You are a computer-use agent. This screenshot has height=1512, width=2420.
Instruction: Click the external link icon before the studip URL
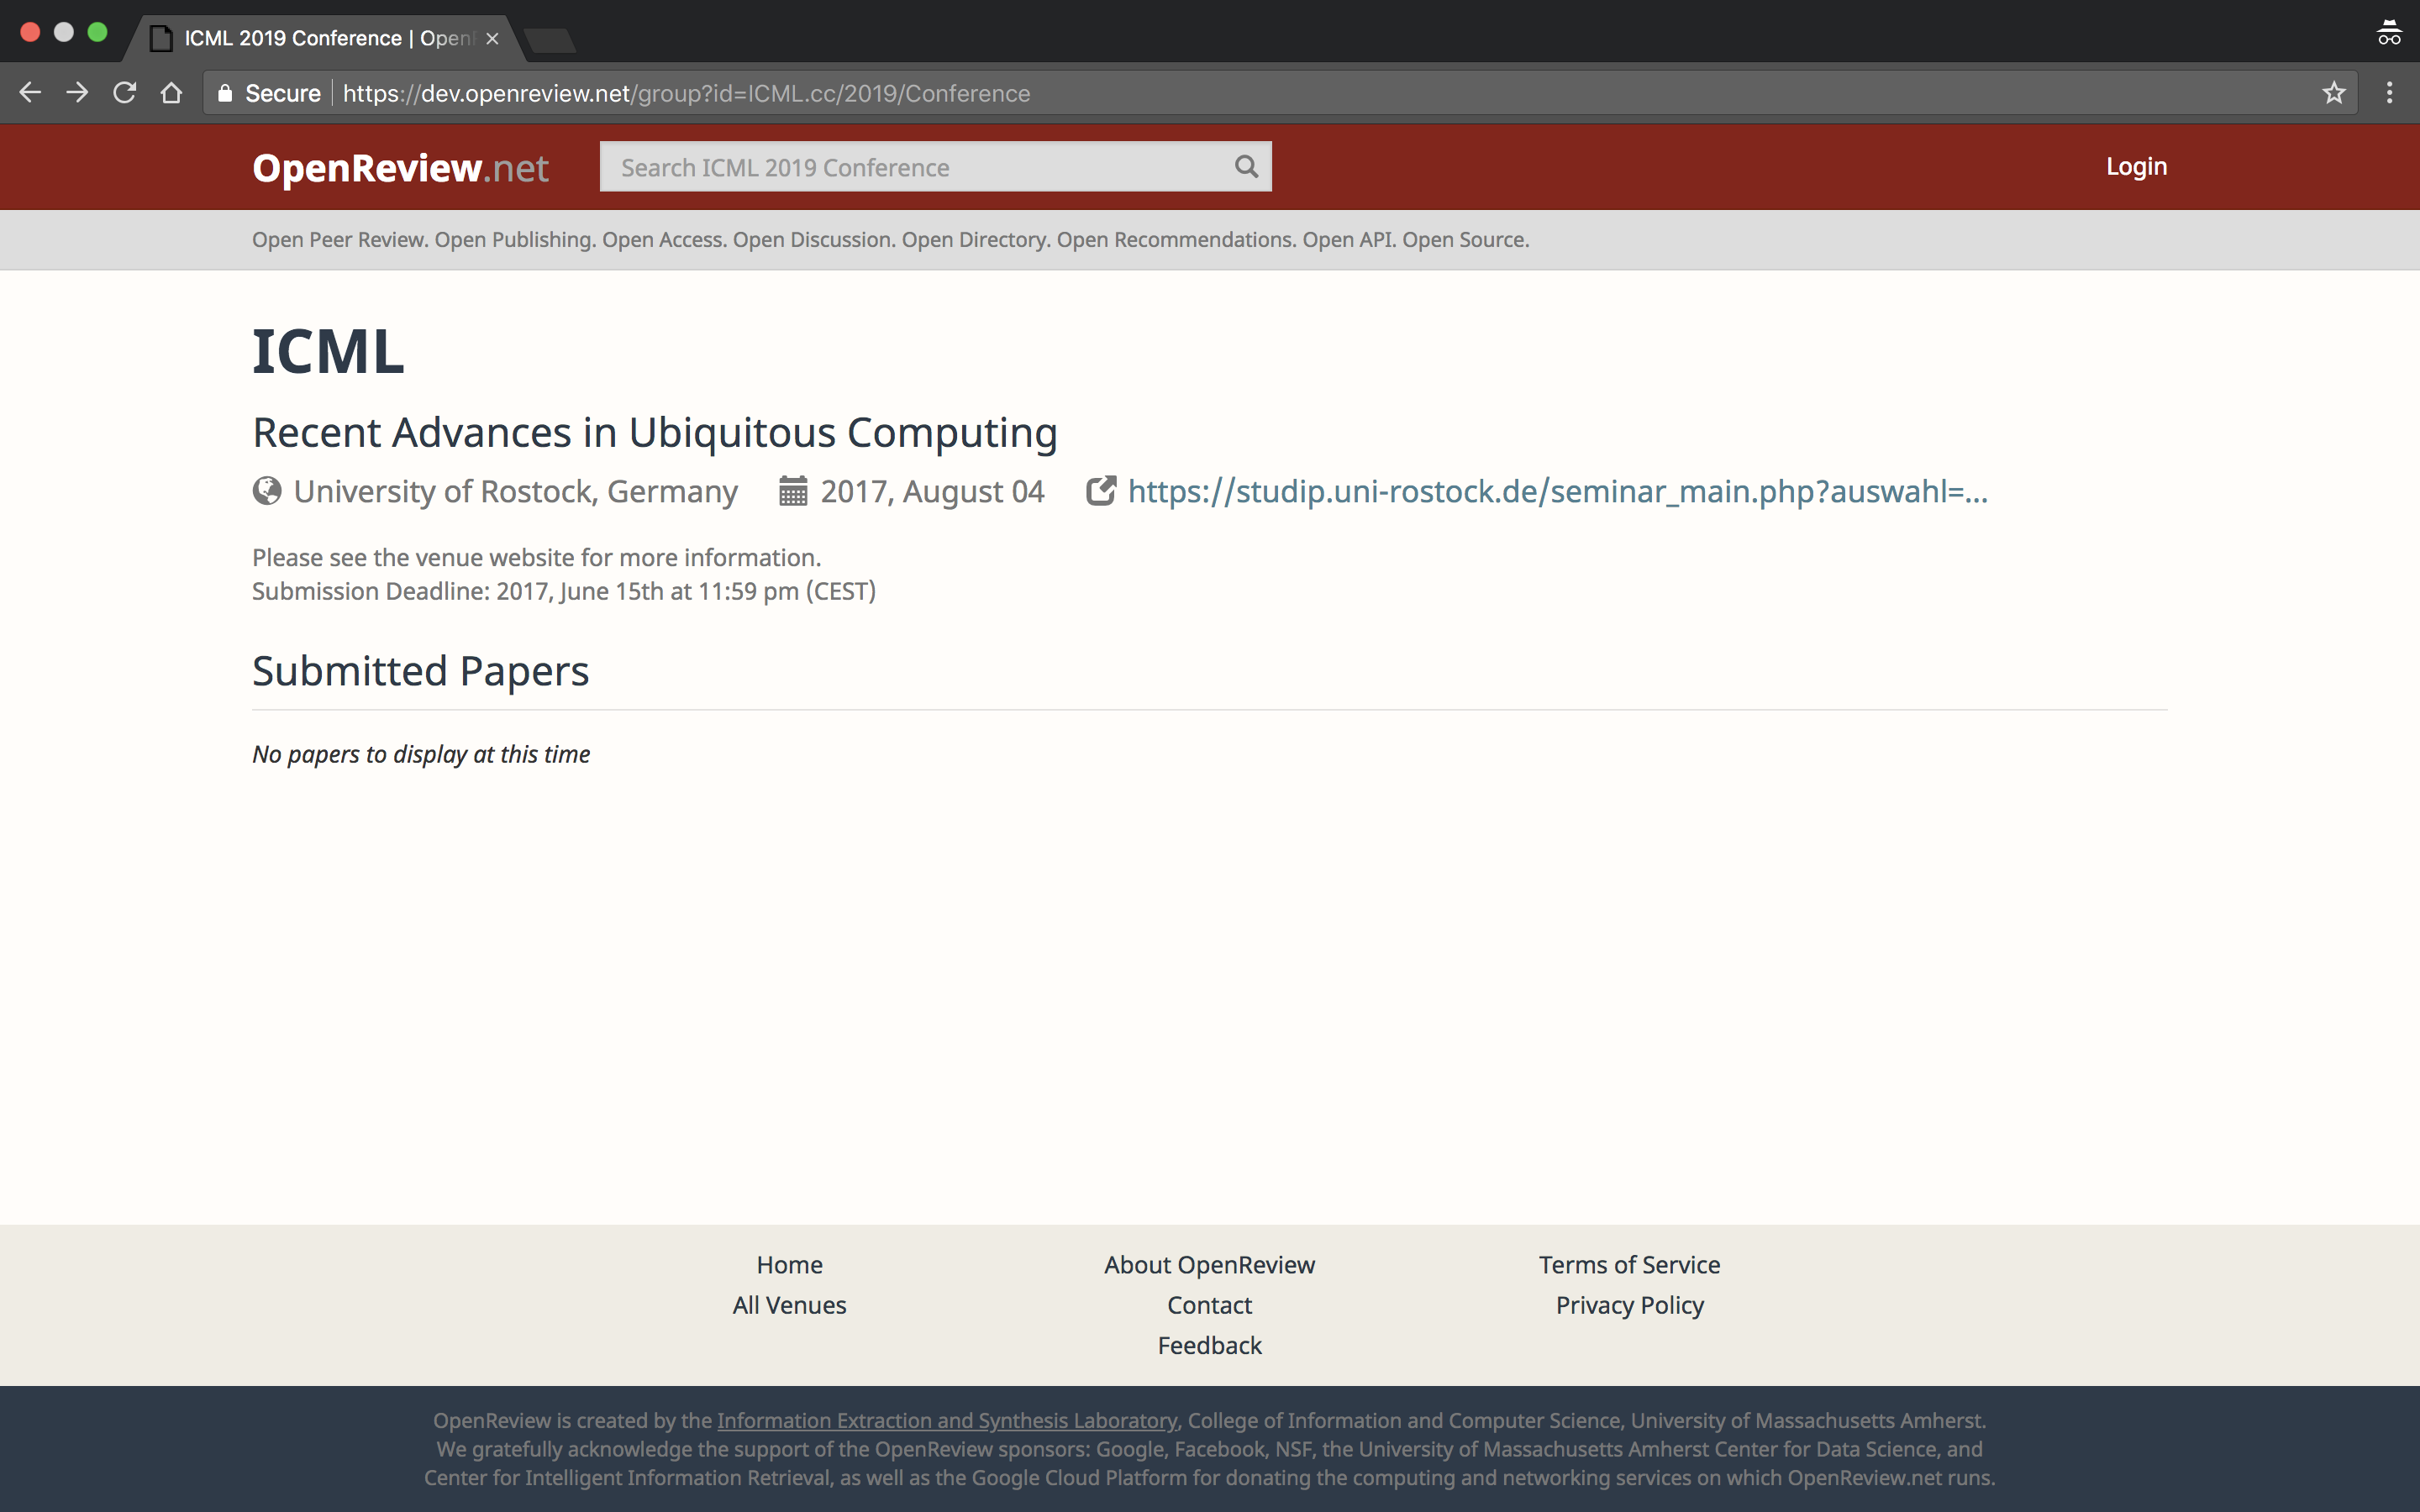[x=1100, y=491]
